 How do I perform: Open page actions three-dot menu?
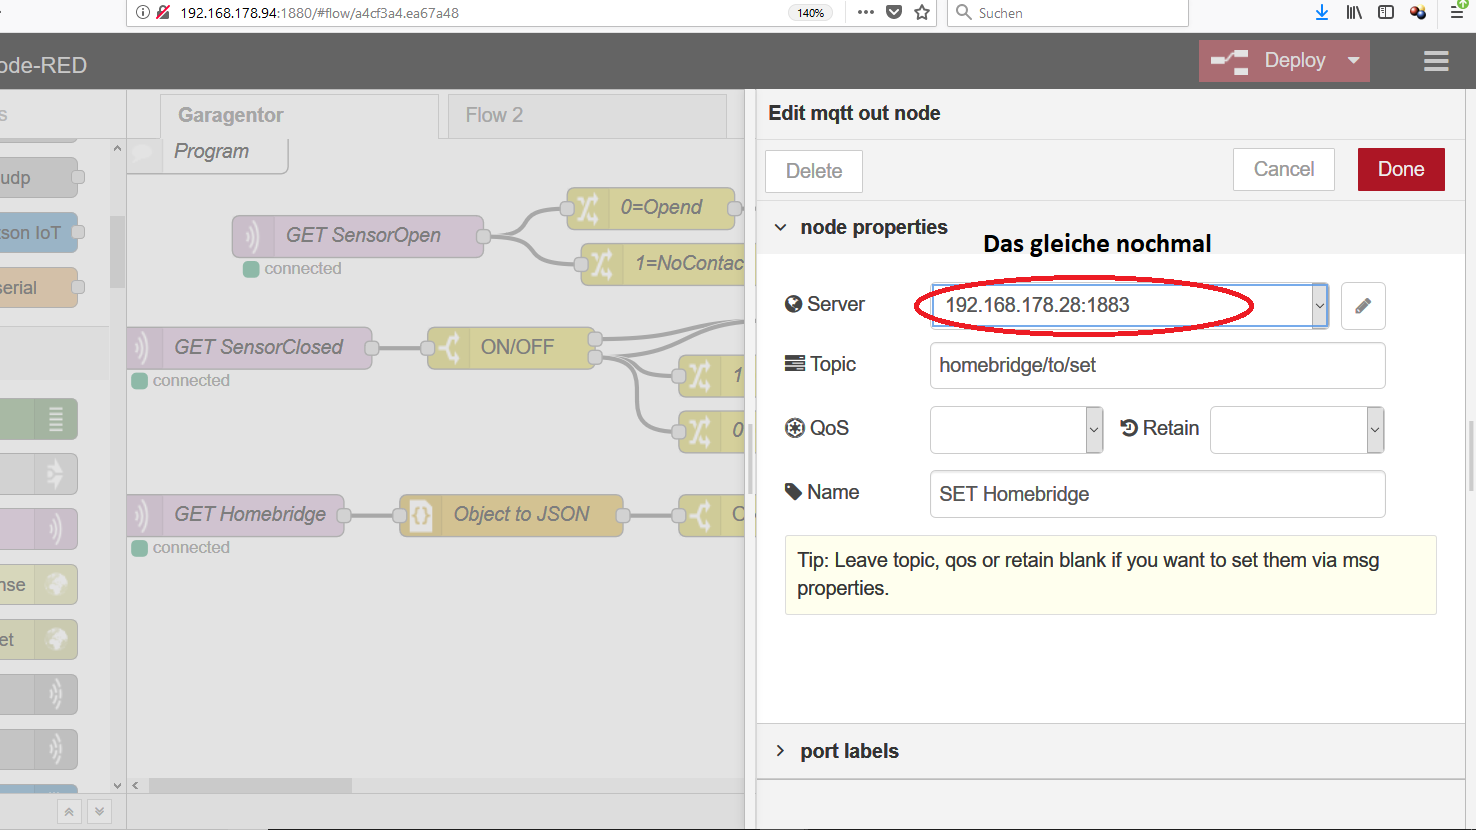click(x=866, y=12)
